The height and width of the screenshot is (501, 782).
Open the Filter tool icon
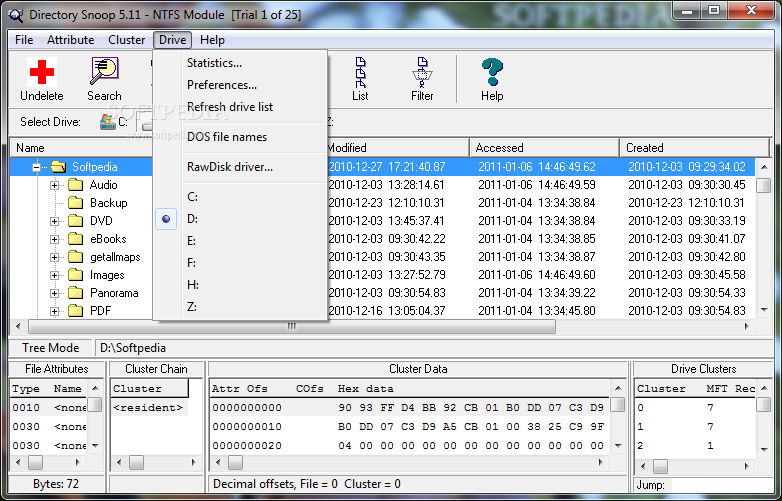(x=422, y=72)
